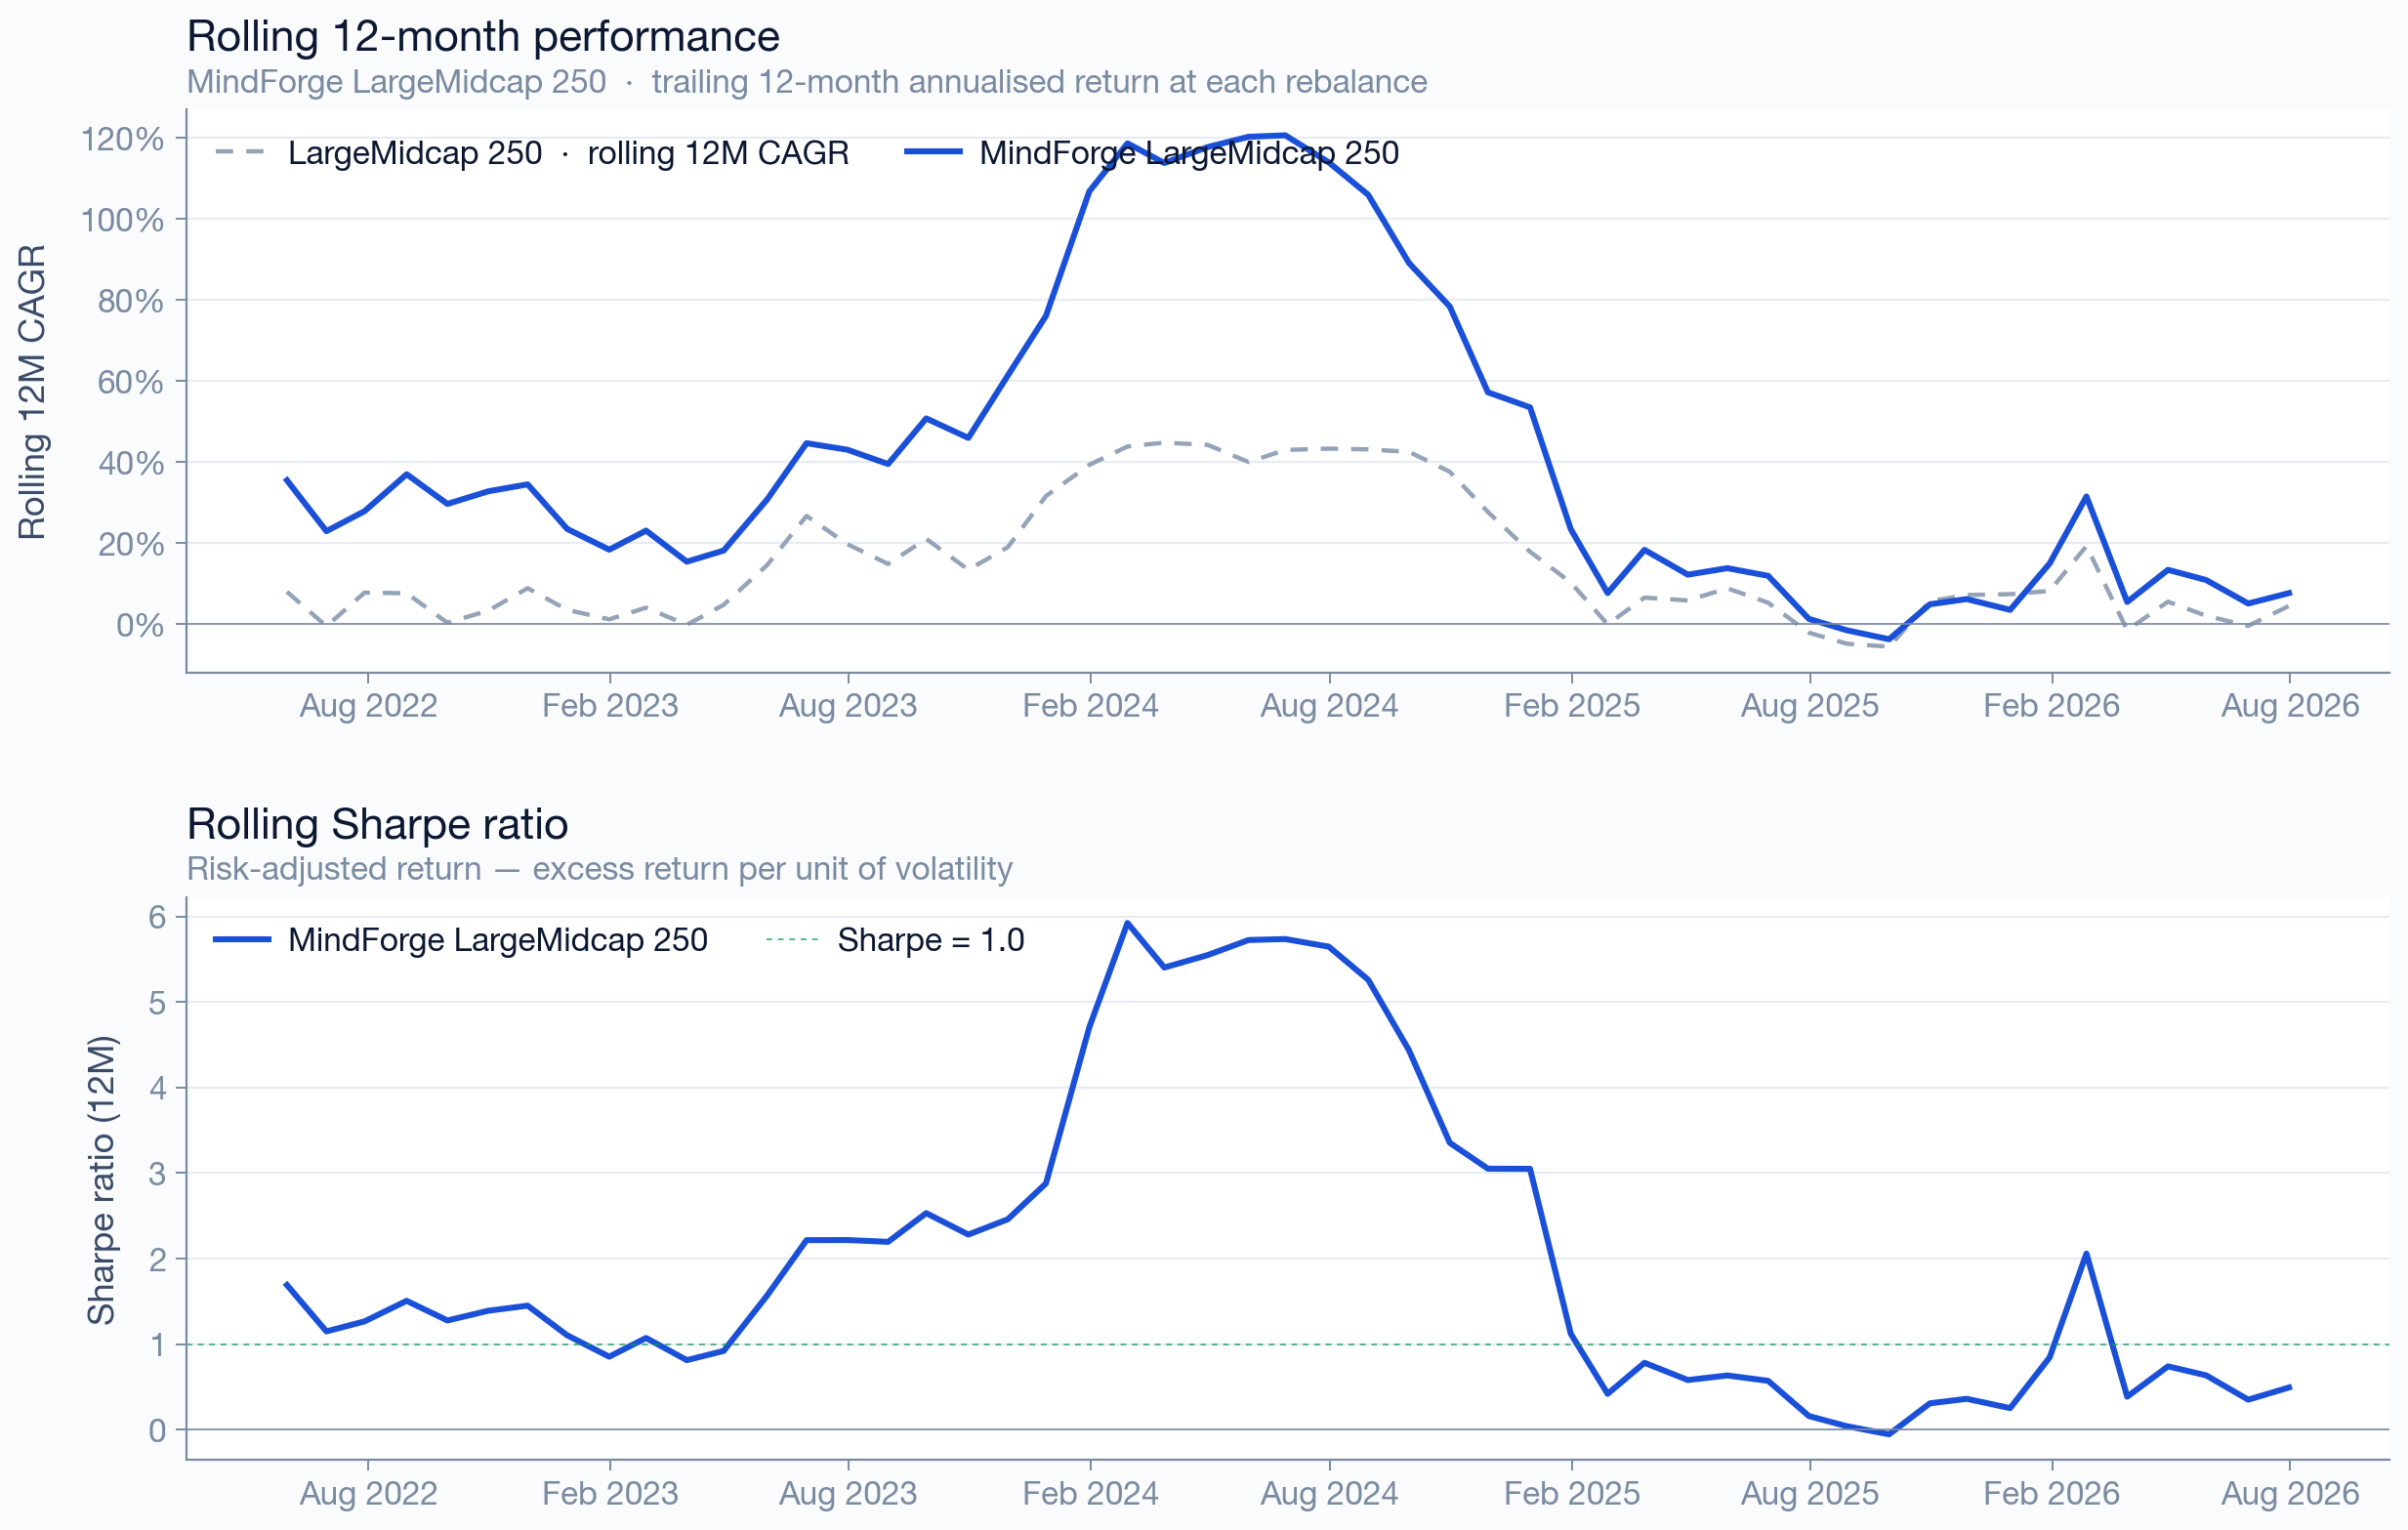Screen dimensions: 2408x1530
Task: Click the '3' Sharpe y-axis label
Action: 157,1174
